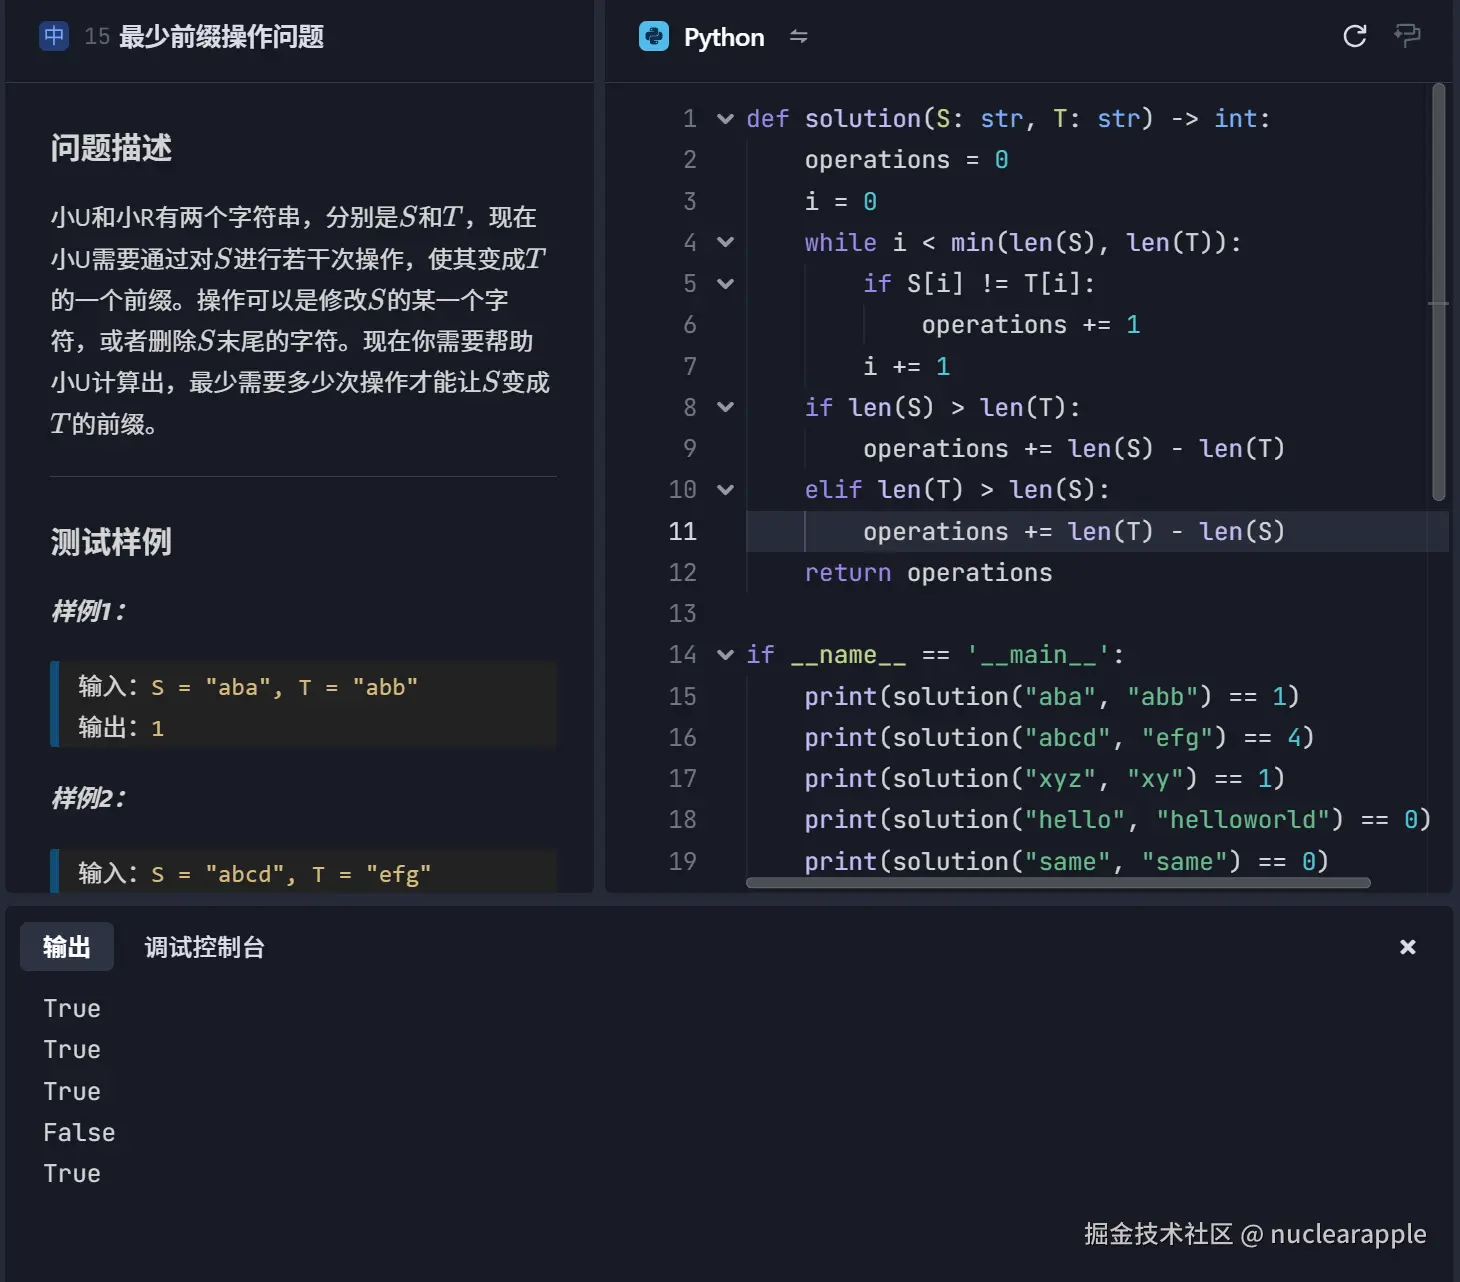Click the last True result in output
The height and width of the screenshot is (1282, 1460).
(72, 1174)
